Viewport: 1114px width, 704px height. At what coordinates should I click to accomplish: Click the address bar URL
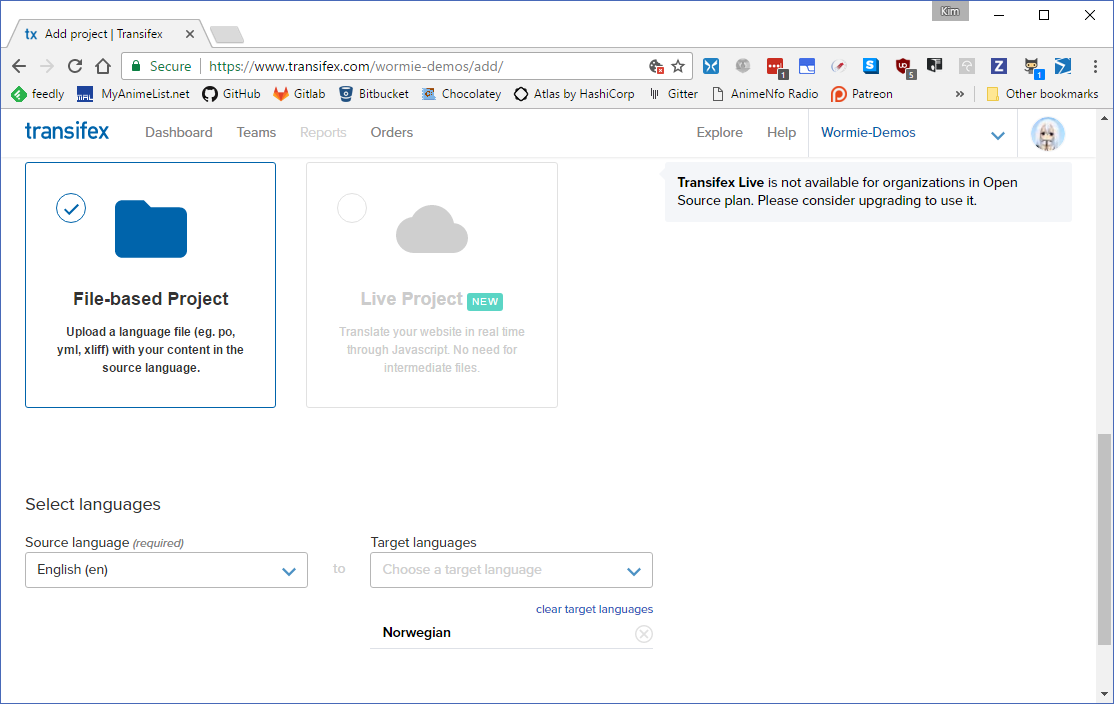tap(356, 66)
